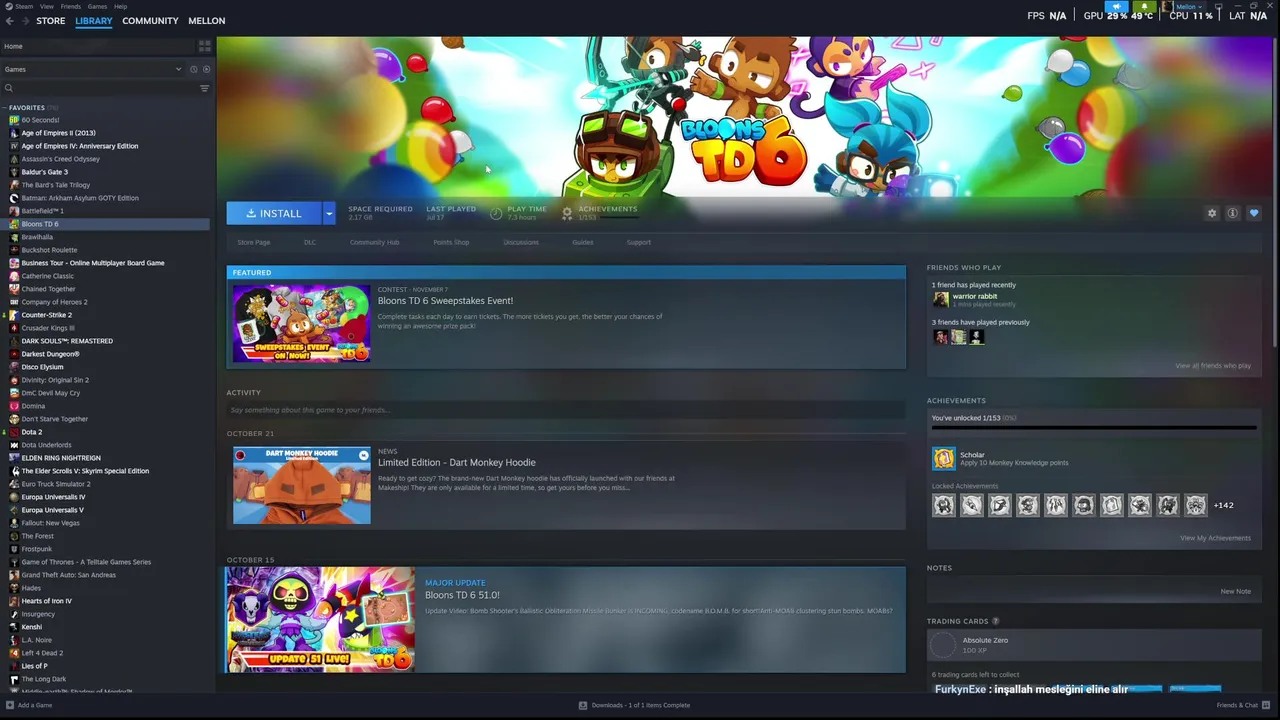Screen dimensions: 1280x720
Task: Select Dota 2 game icon in list
Action: 14,432
